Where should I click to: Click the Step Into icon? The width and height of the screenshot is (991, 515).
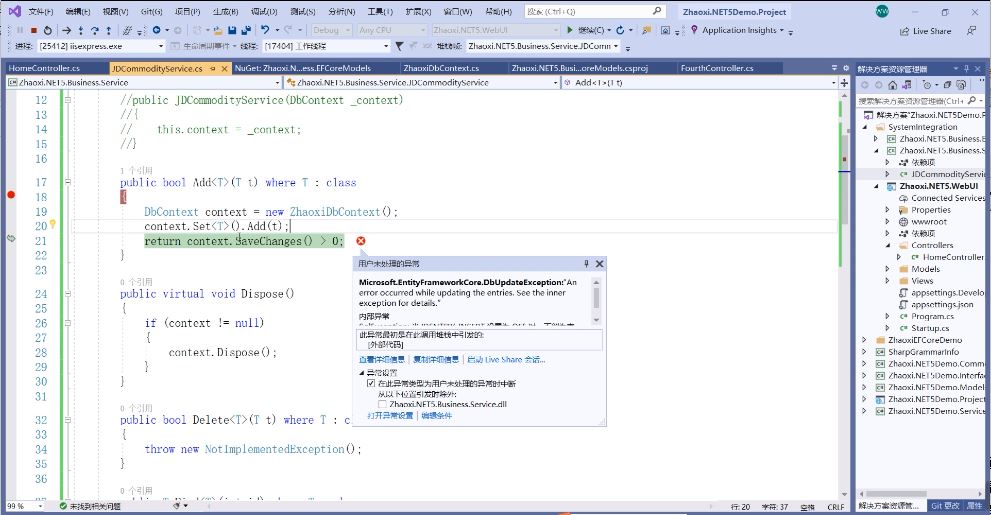tap(80, 30)
